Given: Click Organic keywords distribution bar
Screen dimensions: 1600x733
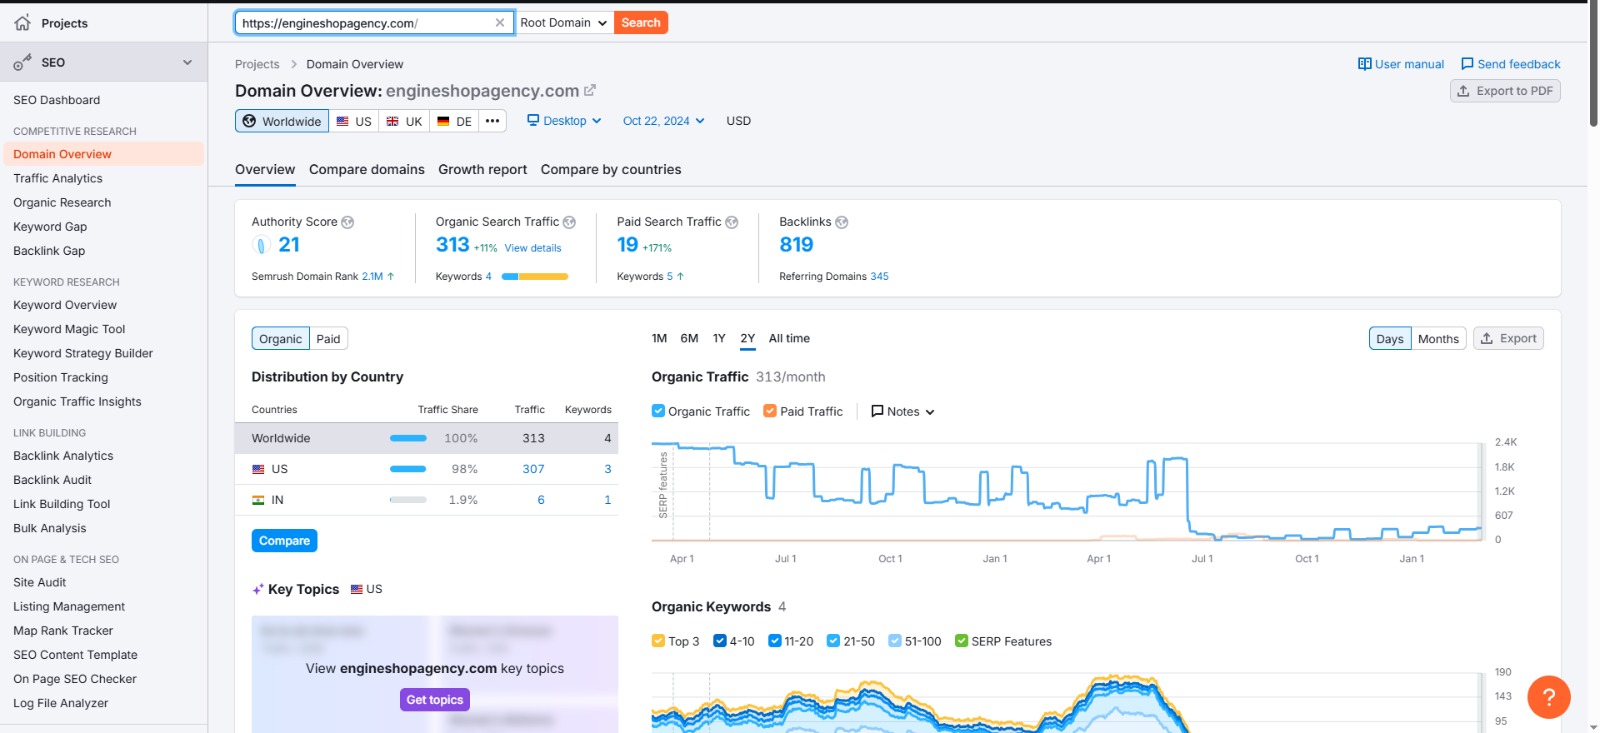Looking at the screenshot, I should (x=535, y=277).
